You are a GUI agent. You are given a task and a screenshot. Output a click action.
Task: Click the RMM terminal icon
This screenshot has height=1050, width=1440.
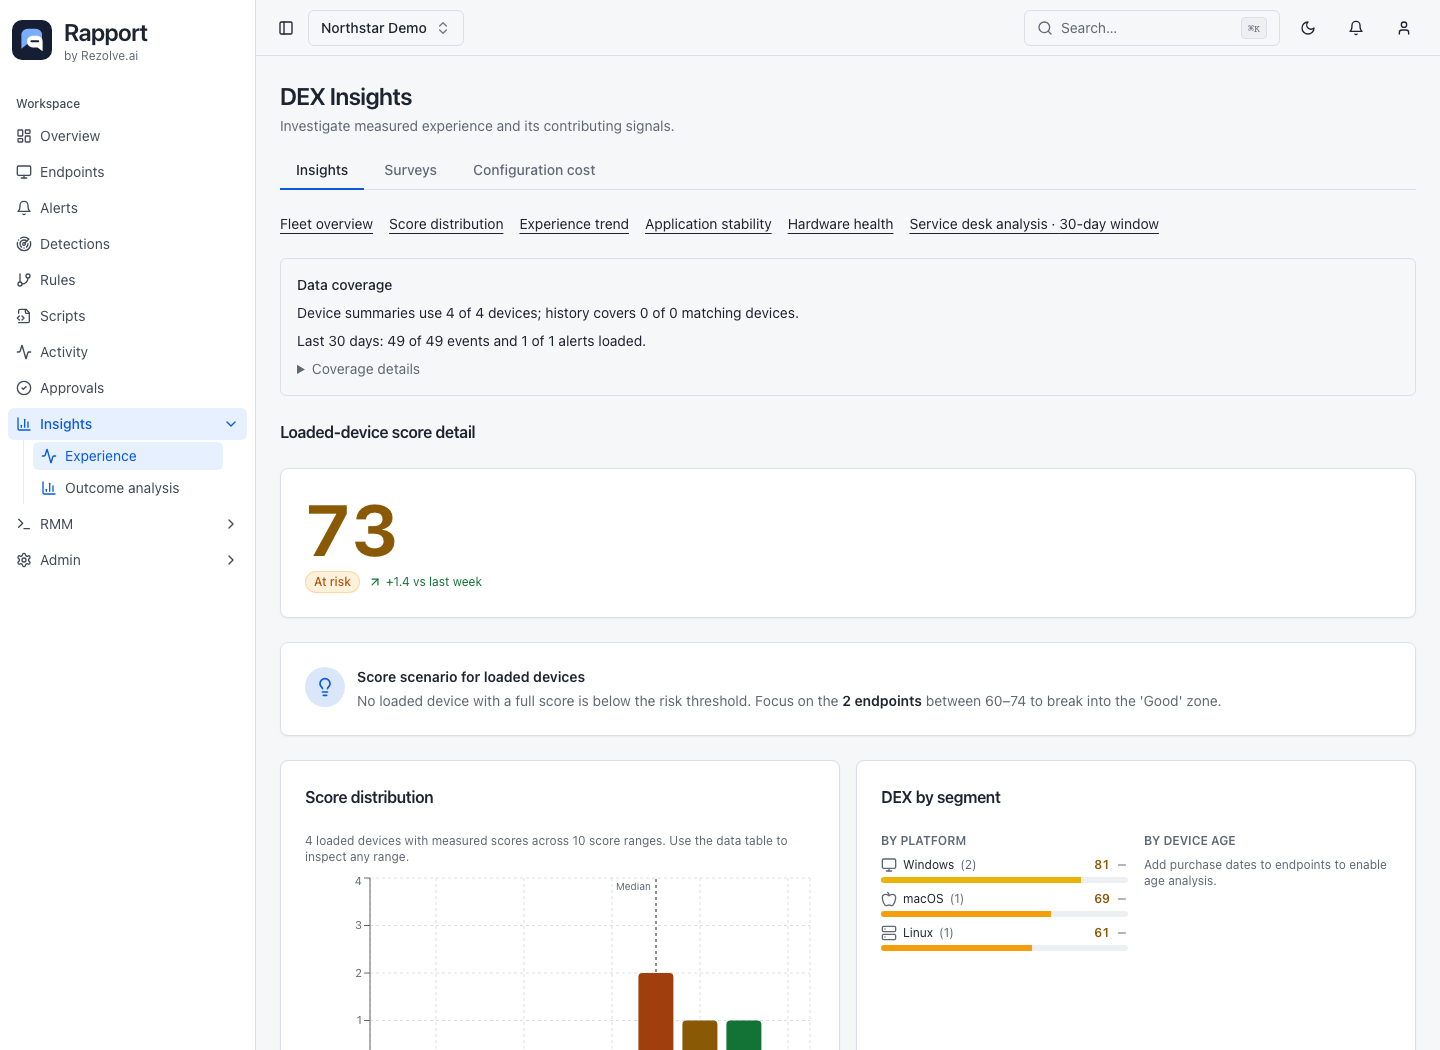[24, 524]
